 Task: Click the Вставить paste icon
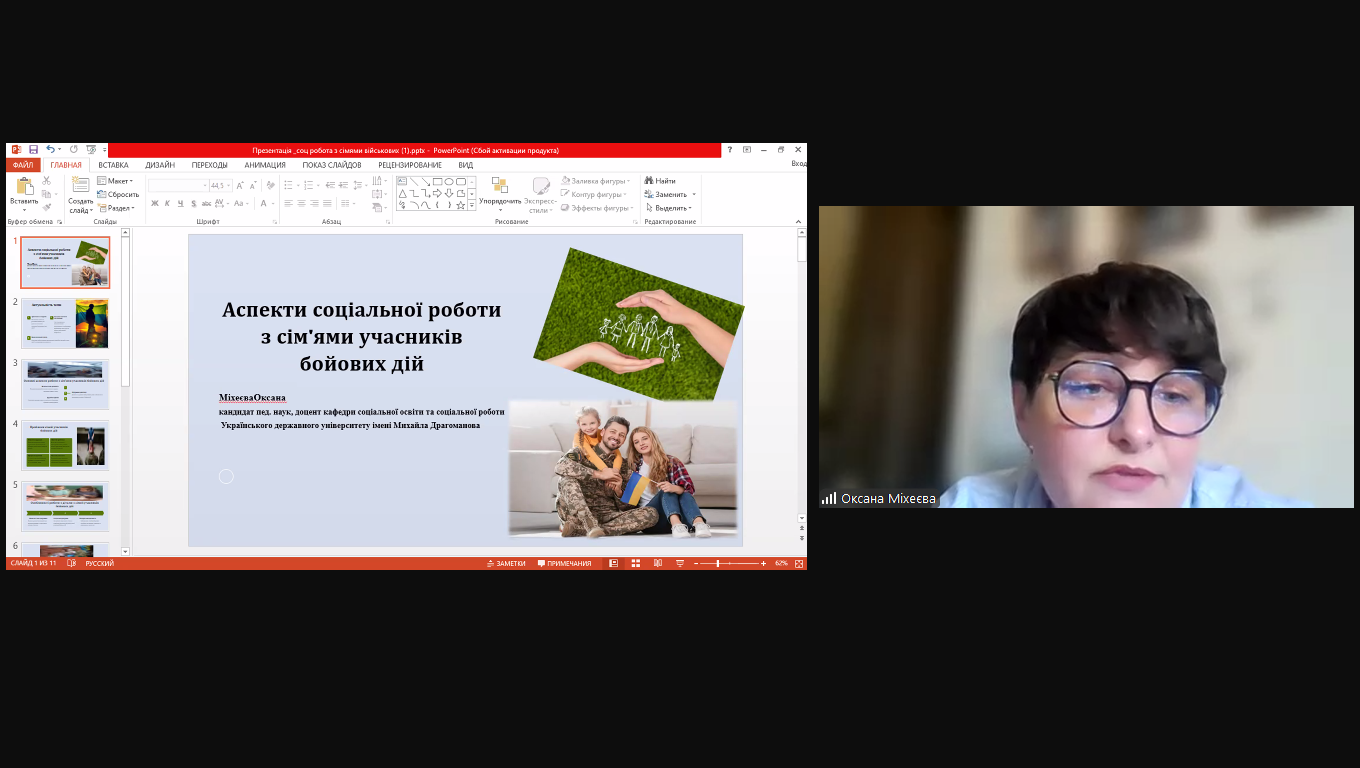[25, 188]
